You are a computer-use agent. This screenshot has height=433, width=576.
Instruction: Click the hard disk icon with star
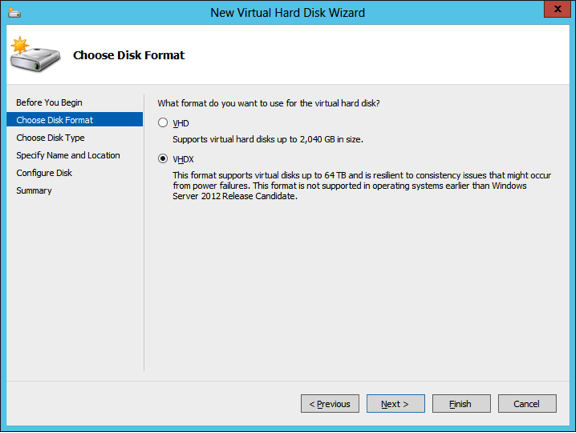coord(35,54)
